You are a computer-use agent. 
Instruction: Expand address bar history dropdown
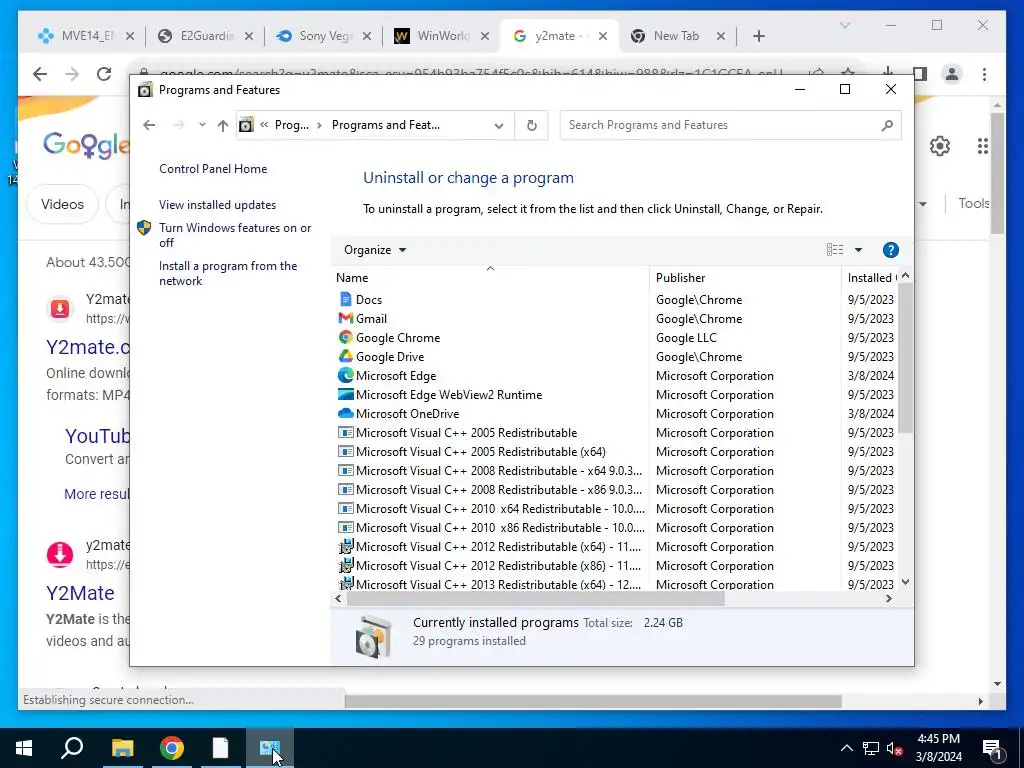[498, 125]
